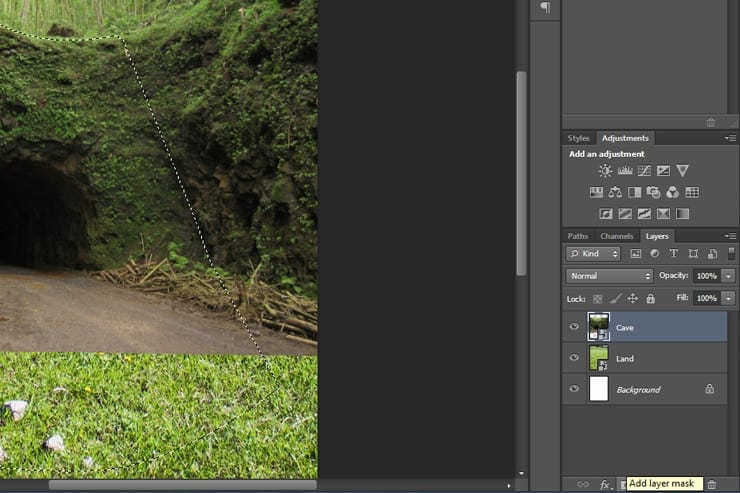Viewport: 740px width, 493px height.
Task: Add an Invert adjustment
Action: click(605, 214)
